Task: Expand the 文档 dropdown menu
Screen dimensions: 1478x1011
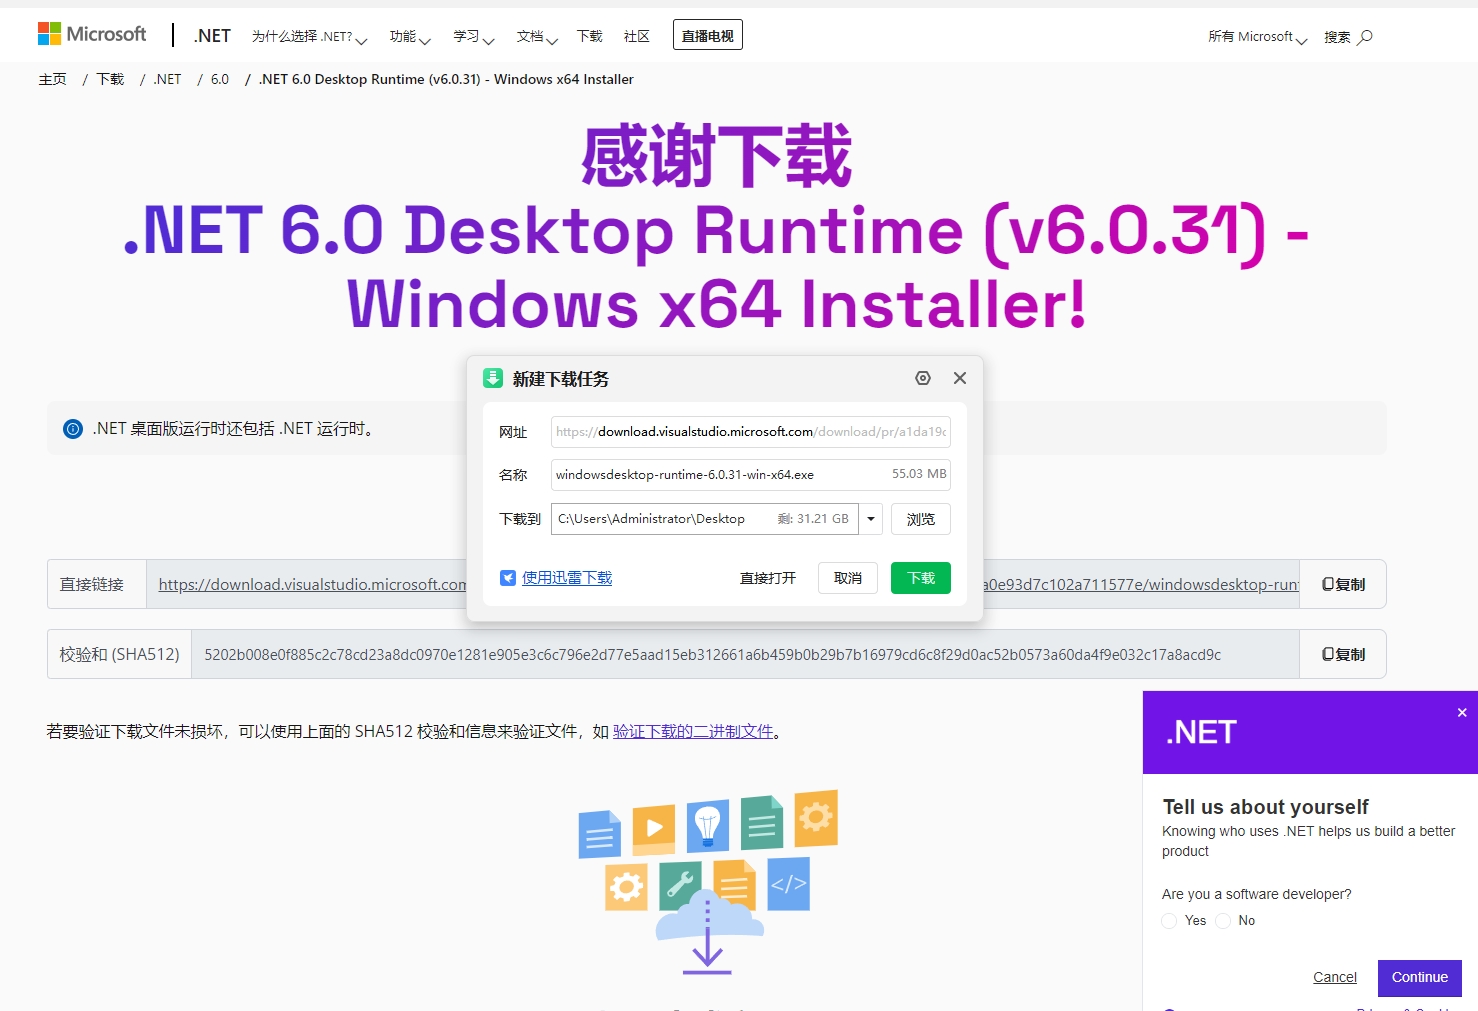Action: tap(537, 37)
